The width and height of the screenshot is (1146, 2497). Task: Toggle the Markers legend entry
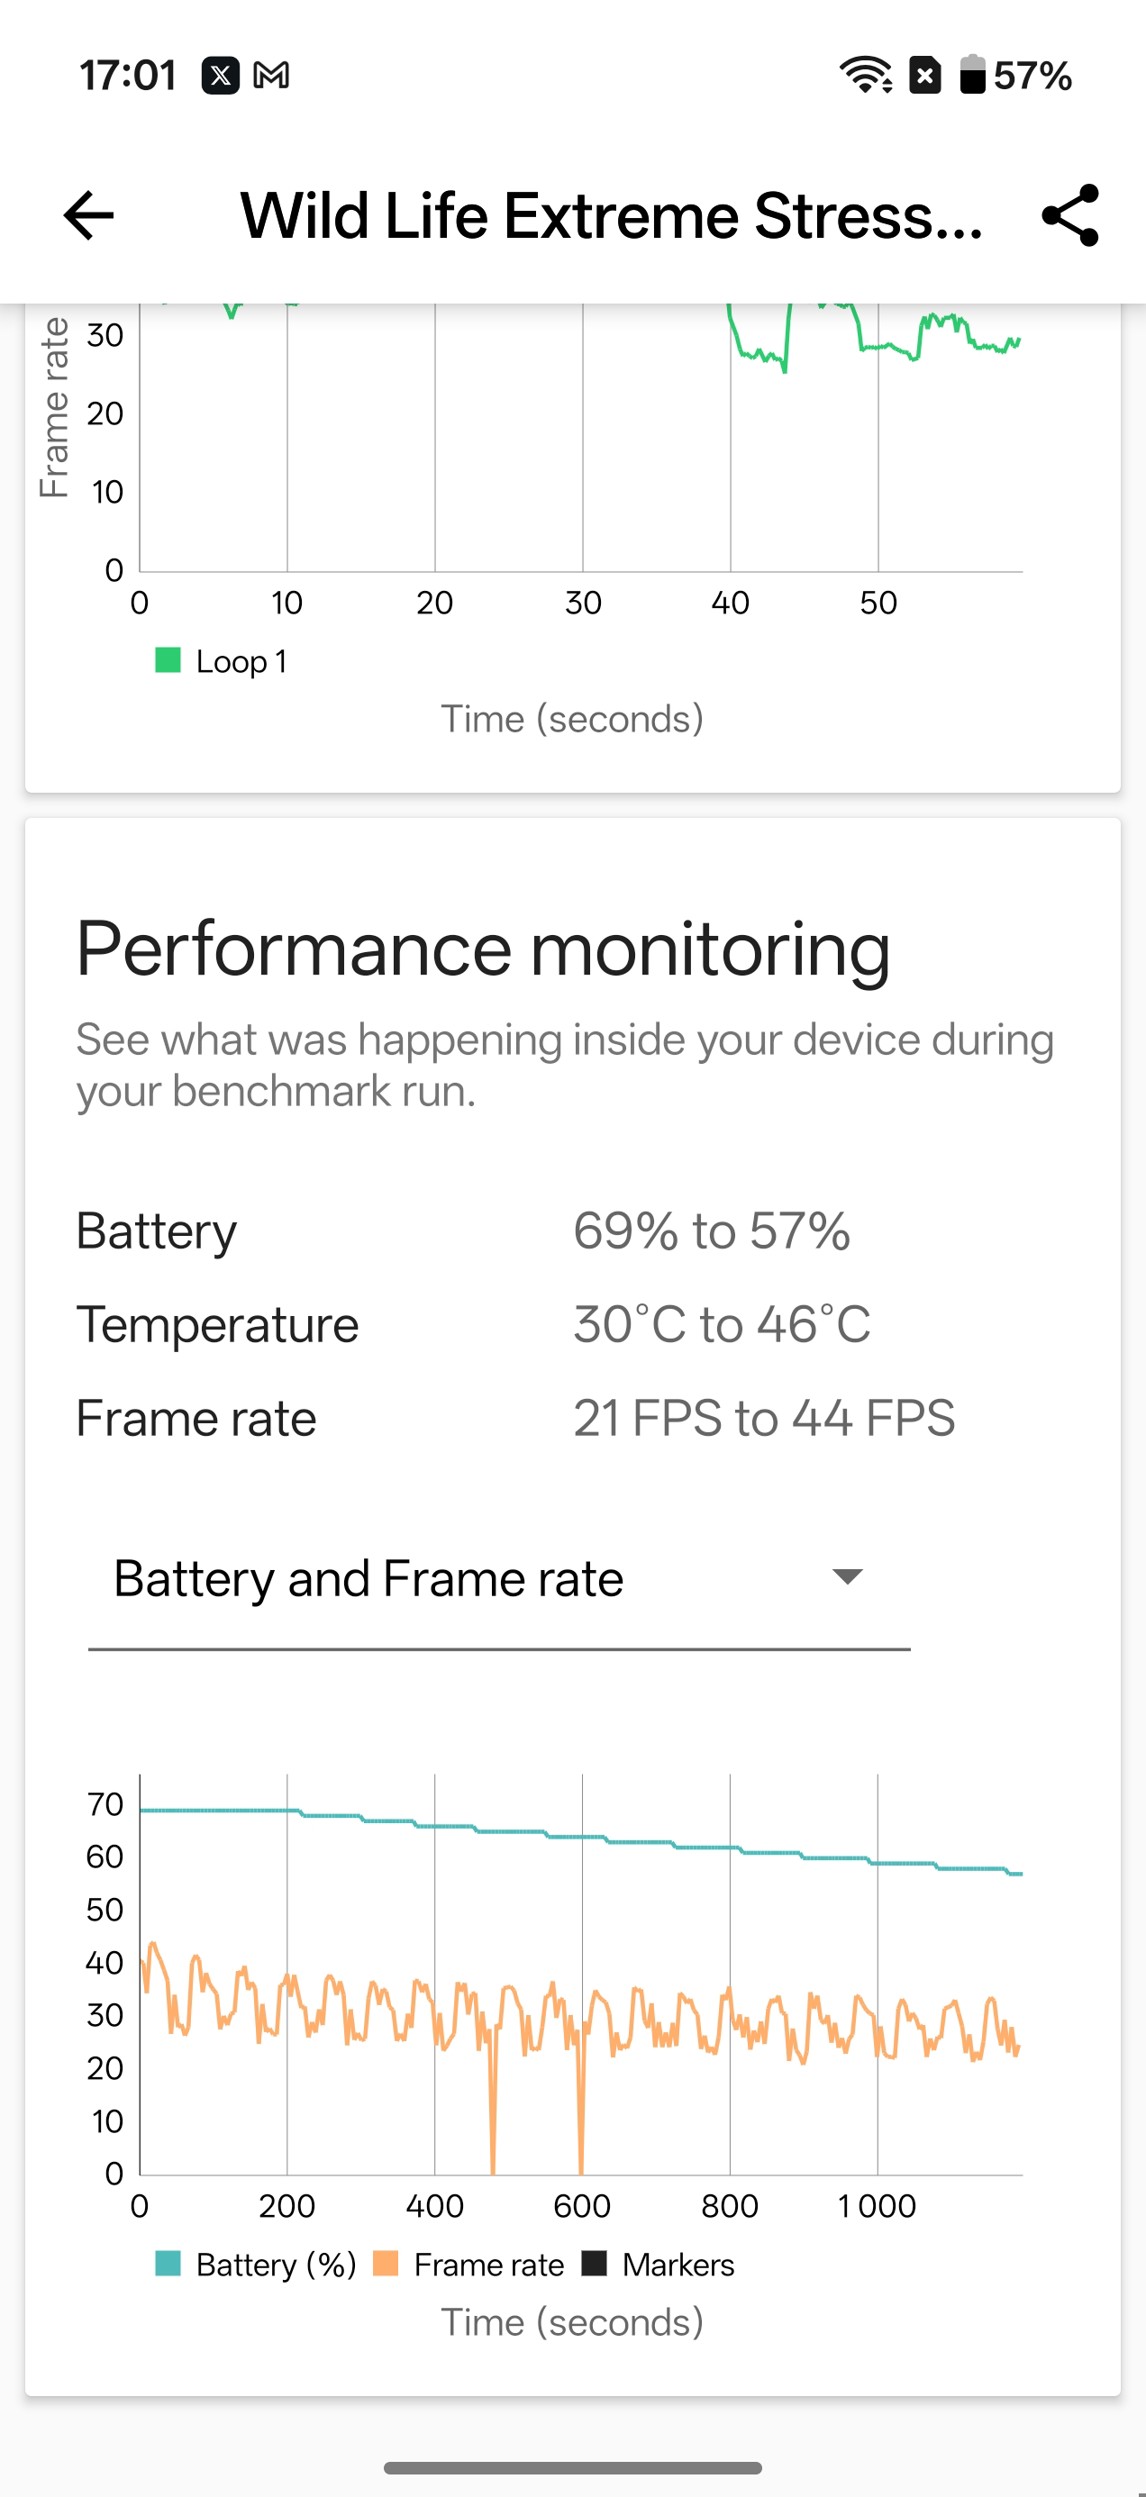pyautogui.click(x=660, y=2265)
